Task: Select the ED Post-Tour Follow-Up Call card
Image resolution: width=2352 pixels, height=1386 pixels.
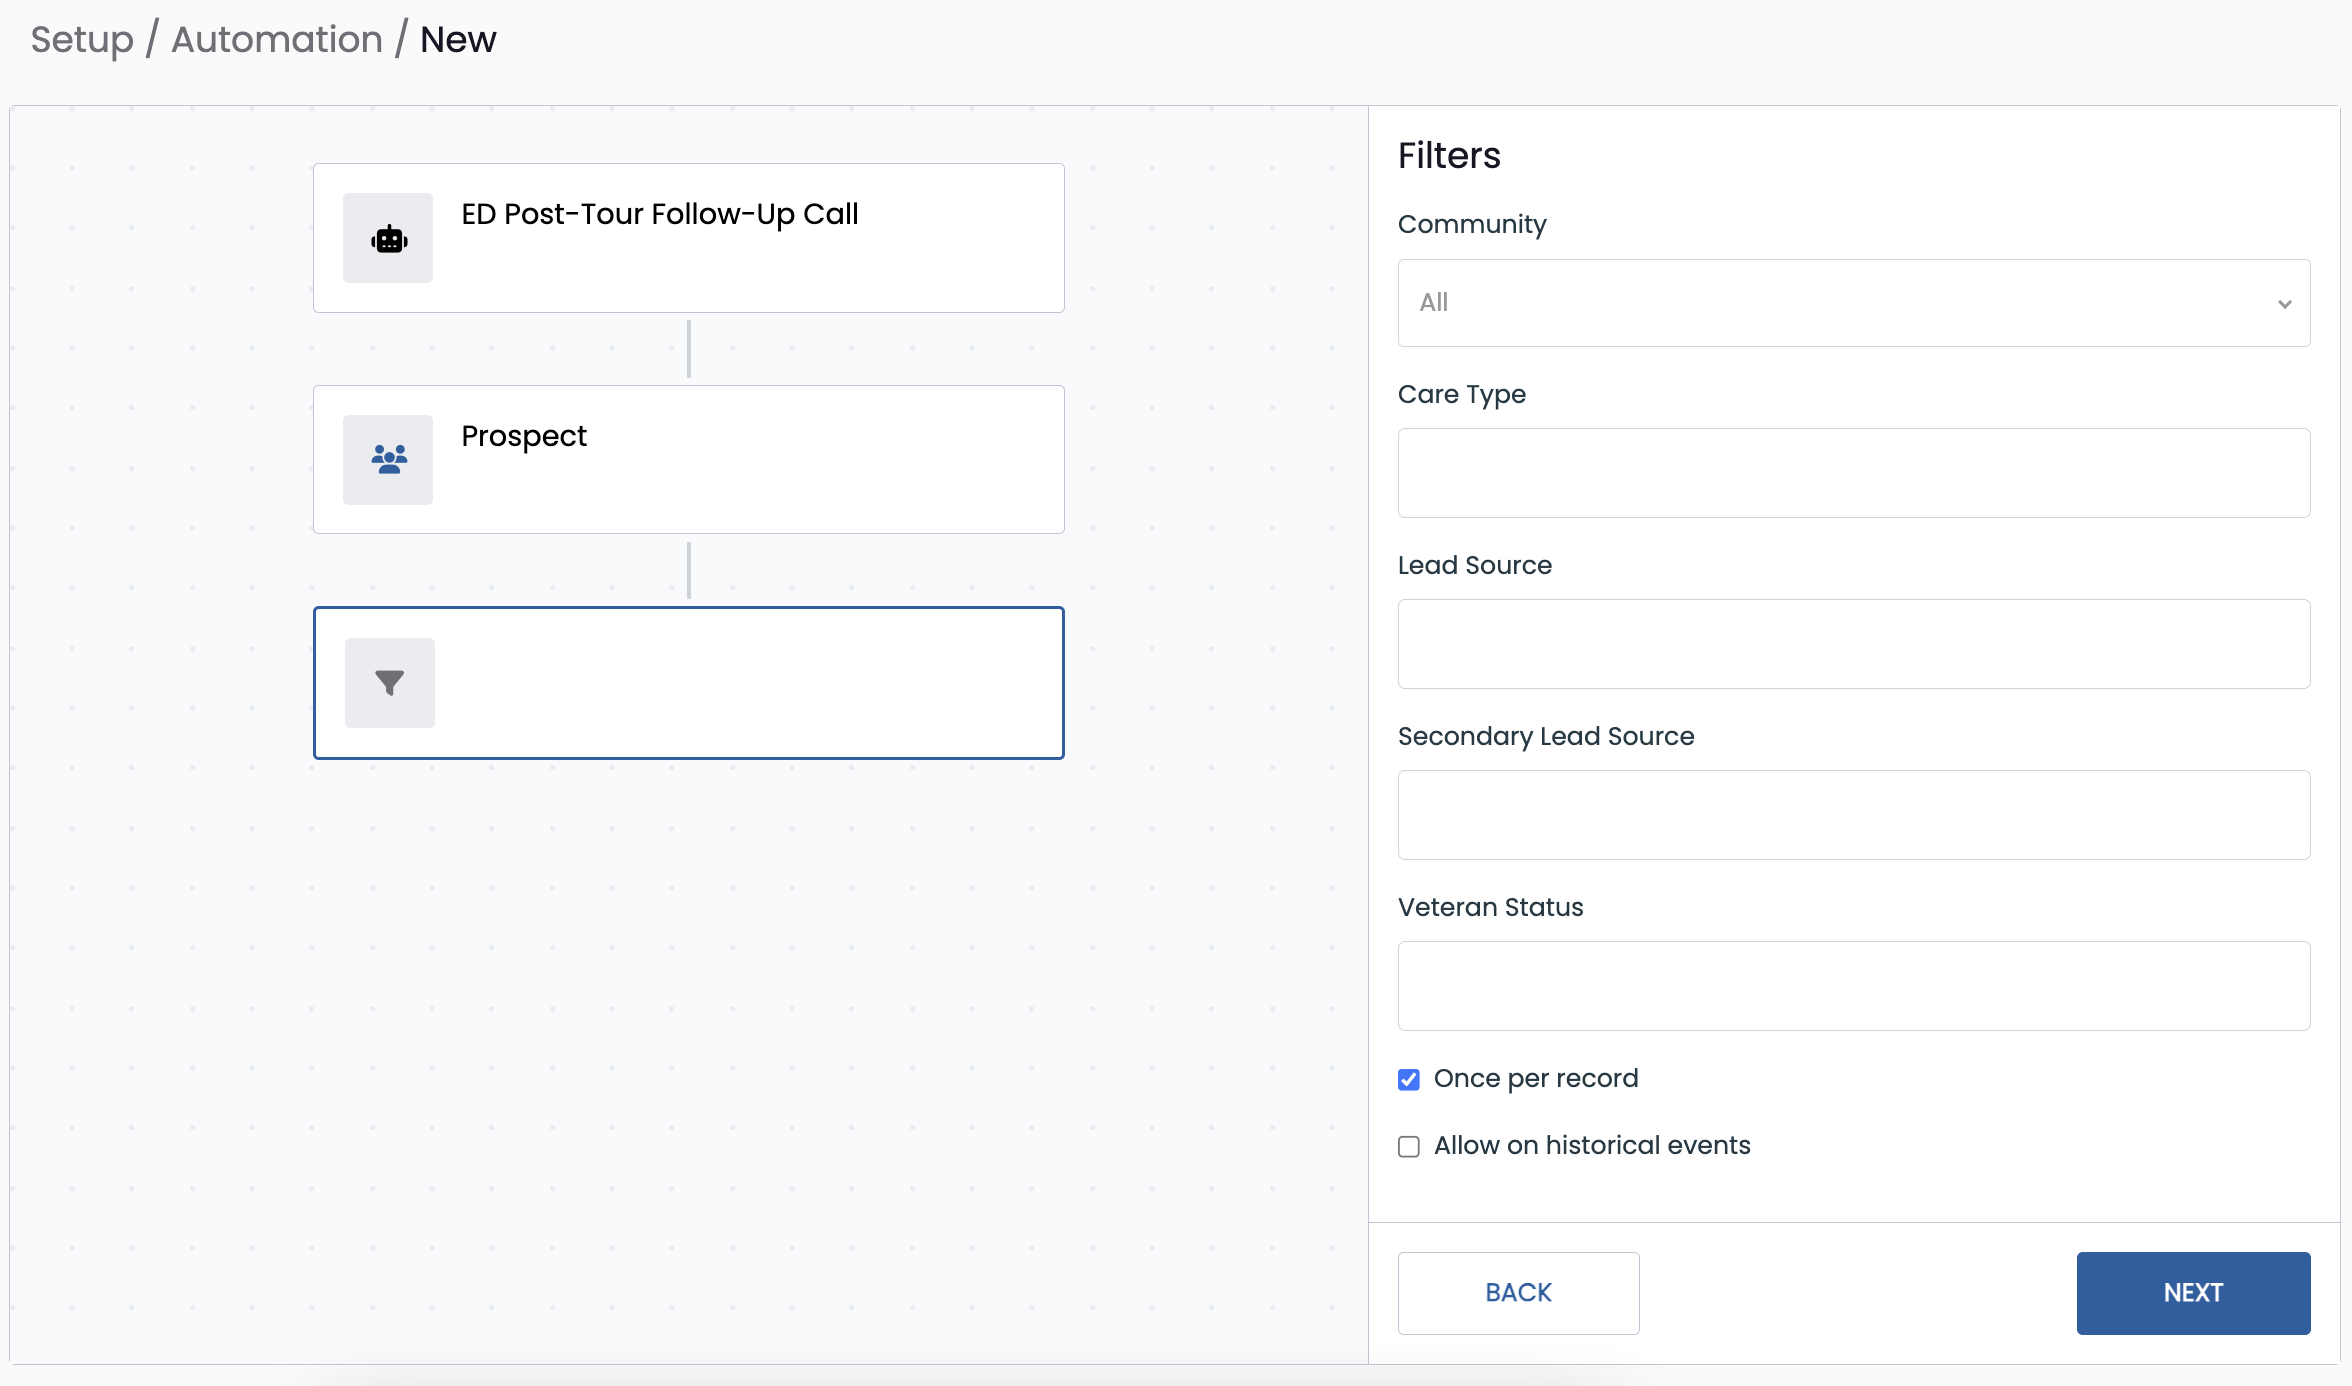Action: pyautogui.click(x=689, y=238)
